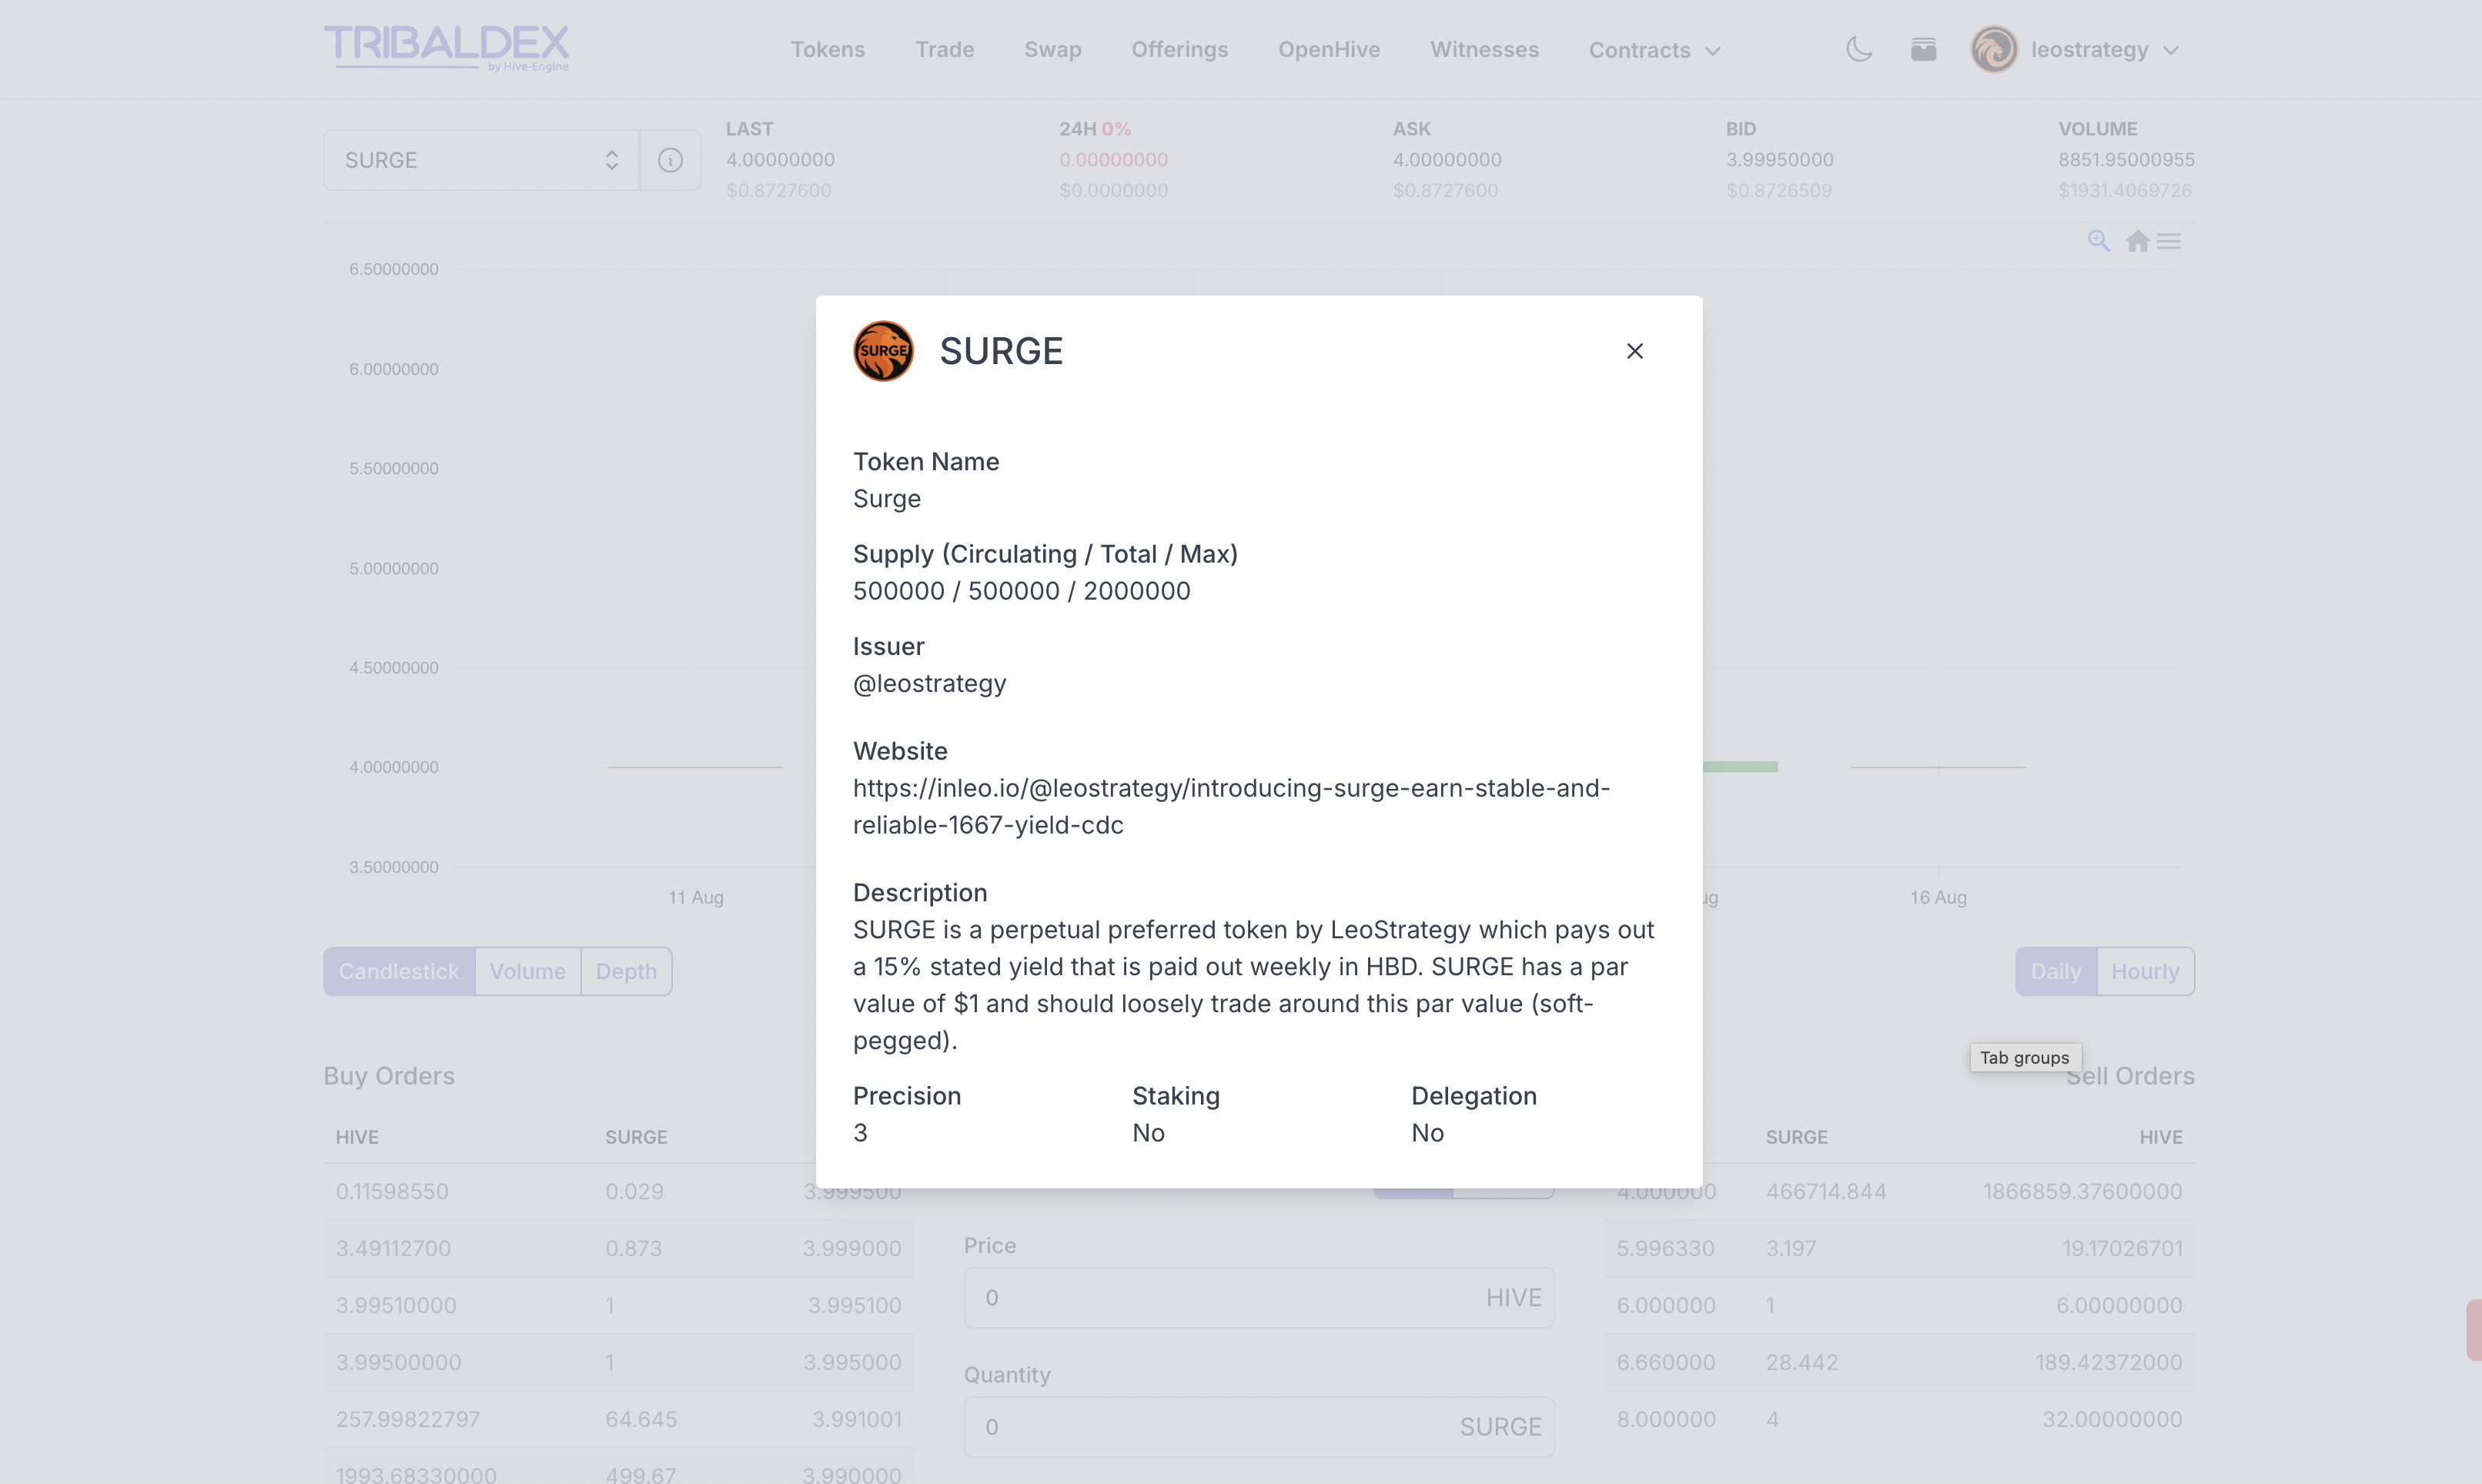
Task: Click the token info circle icon
Action: (x=670, y=160)
